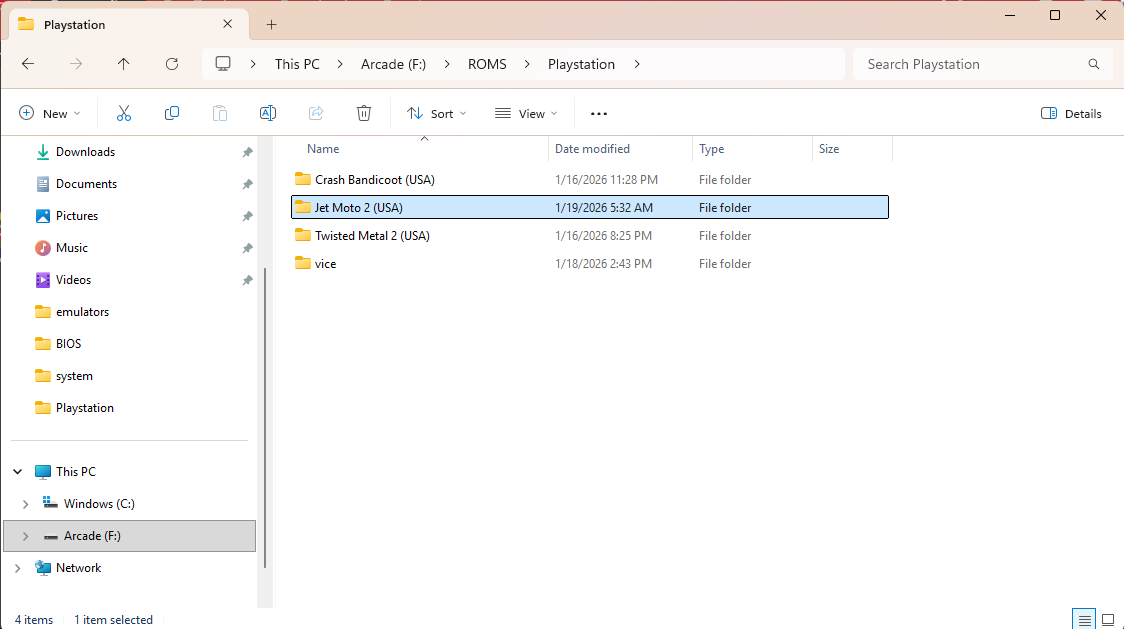Sort by the Date modified column header
Viewport: 1124px width, 629px height.
click(592, 149)
